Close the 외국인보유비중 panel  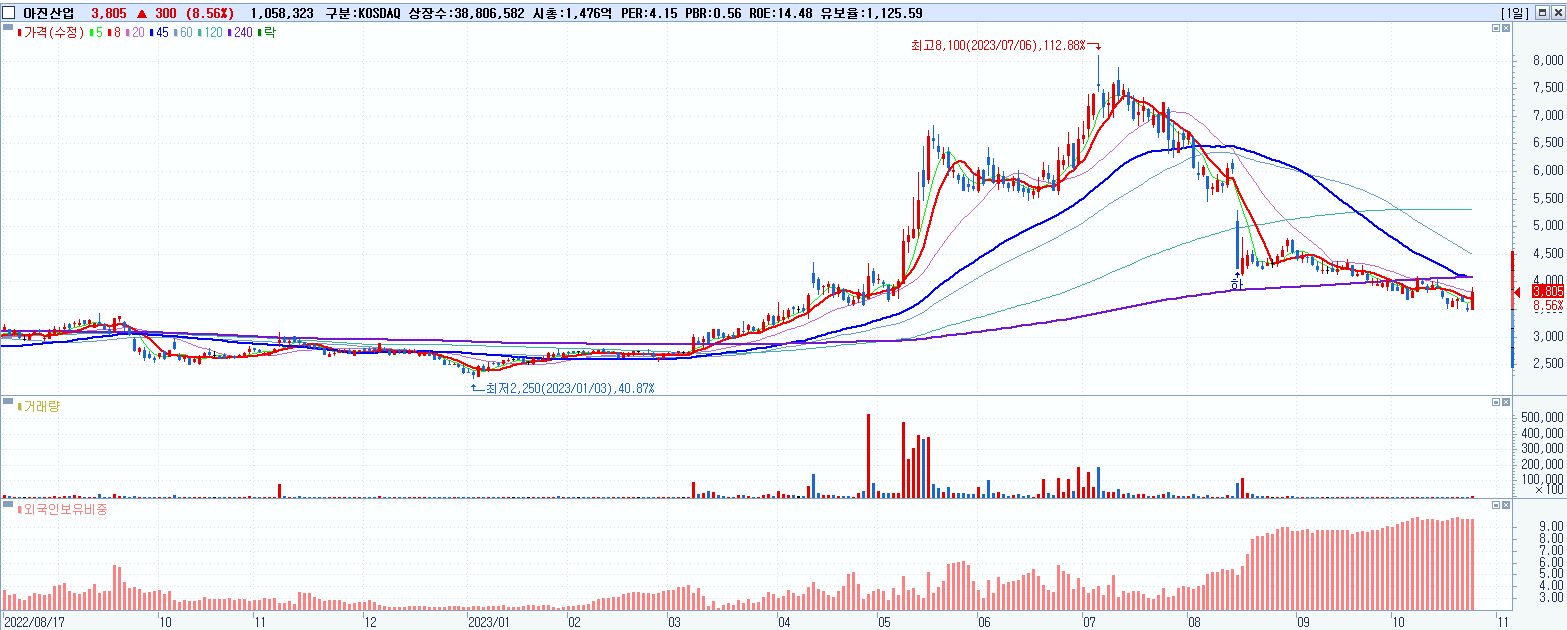click(x=1505, y=505)
